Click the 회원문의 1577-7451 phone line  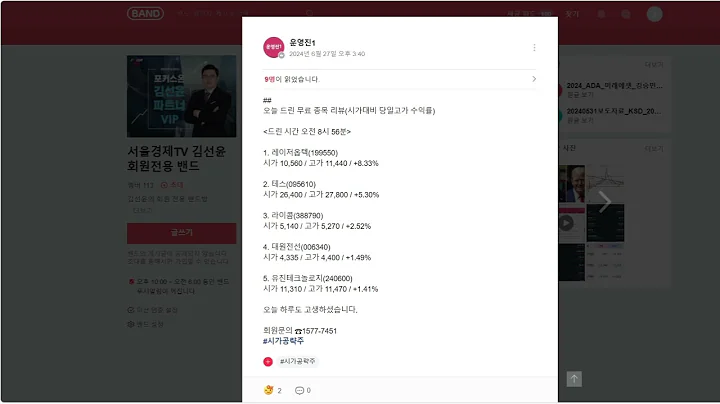coord(300,331)
